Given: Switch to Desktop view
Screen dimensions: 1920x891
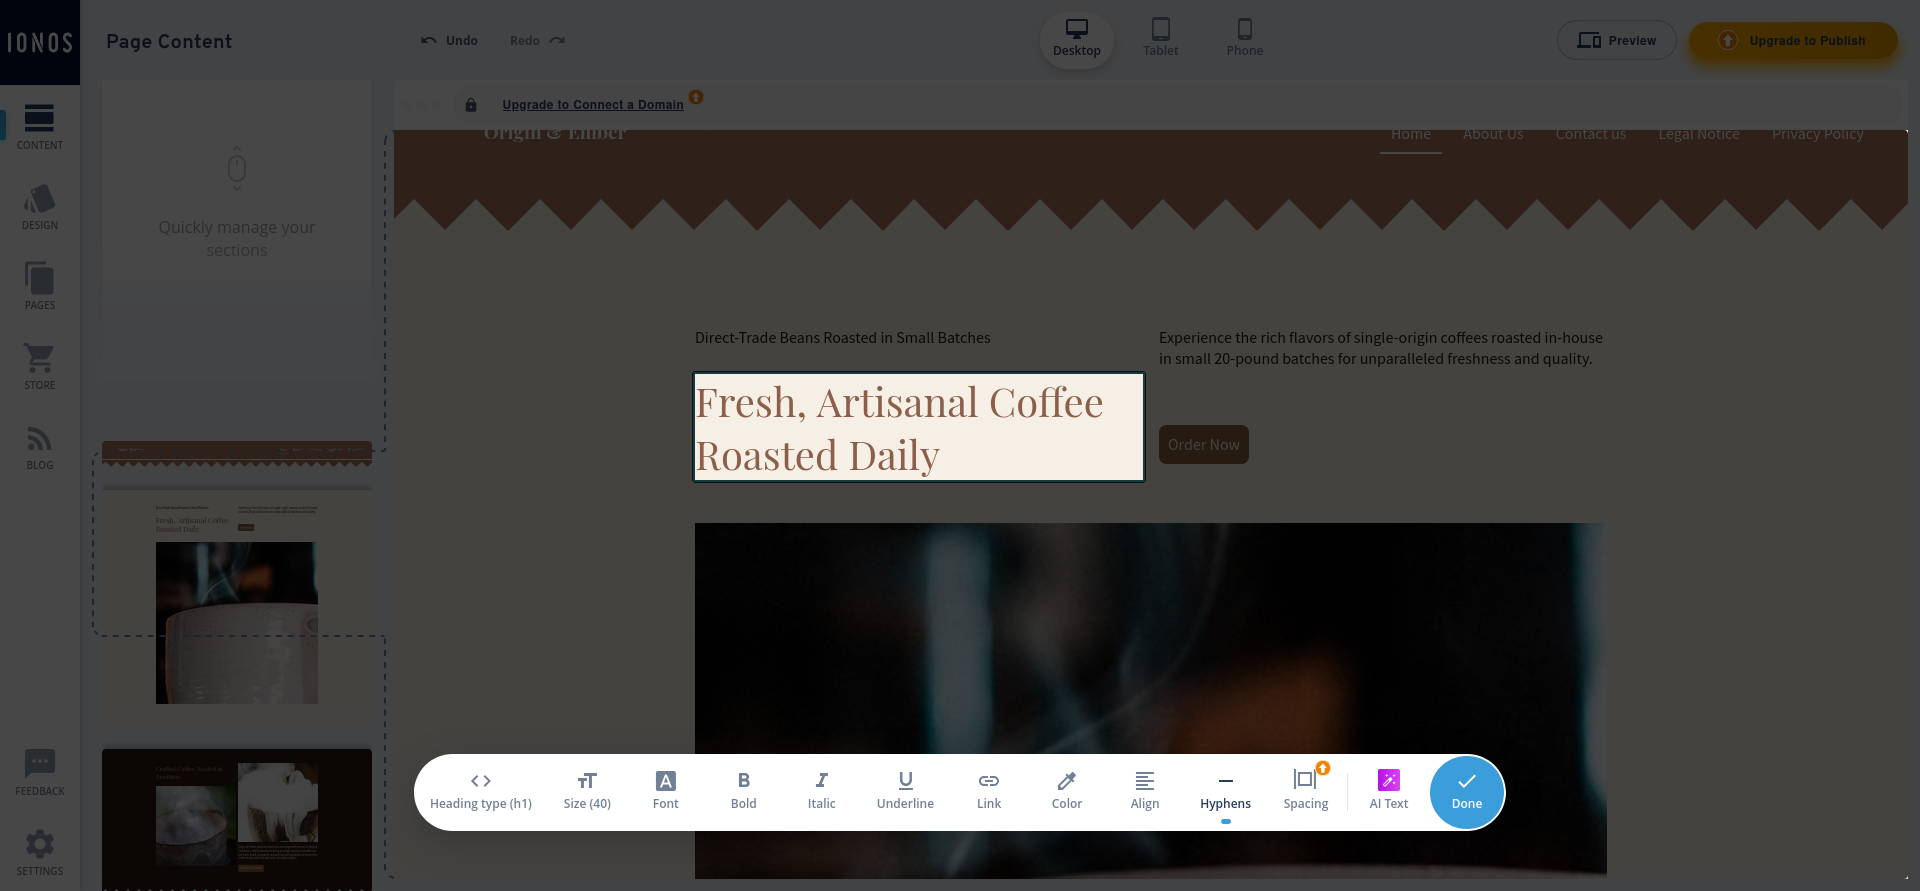Looking at the screenshot, I should click(x=1076, y=40).
